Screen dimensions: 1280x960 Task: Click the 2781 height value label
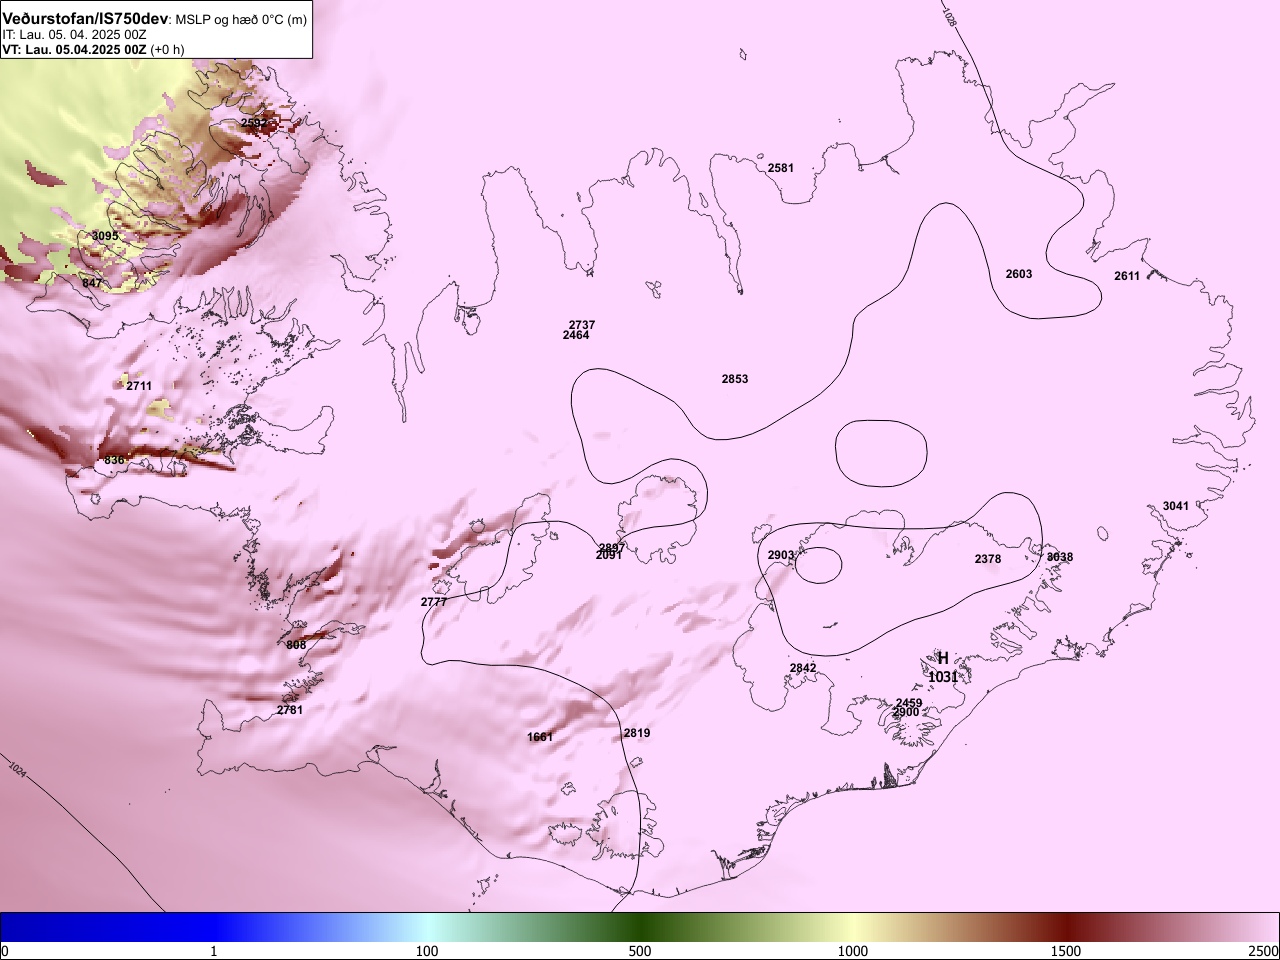(x=290, y=710)
